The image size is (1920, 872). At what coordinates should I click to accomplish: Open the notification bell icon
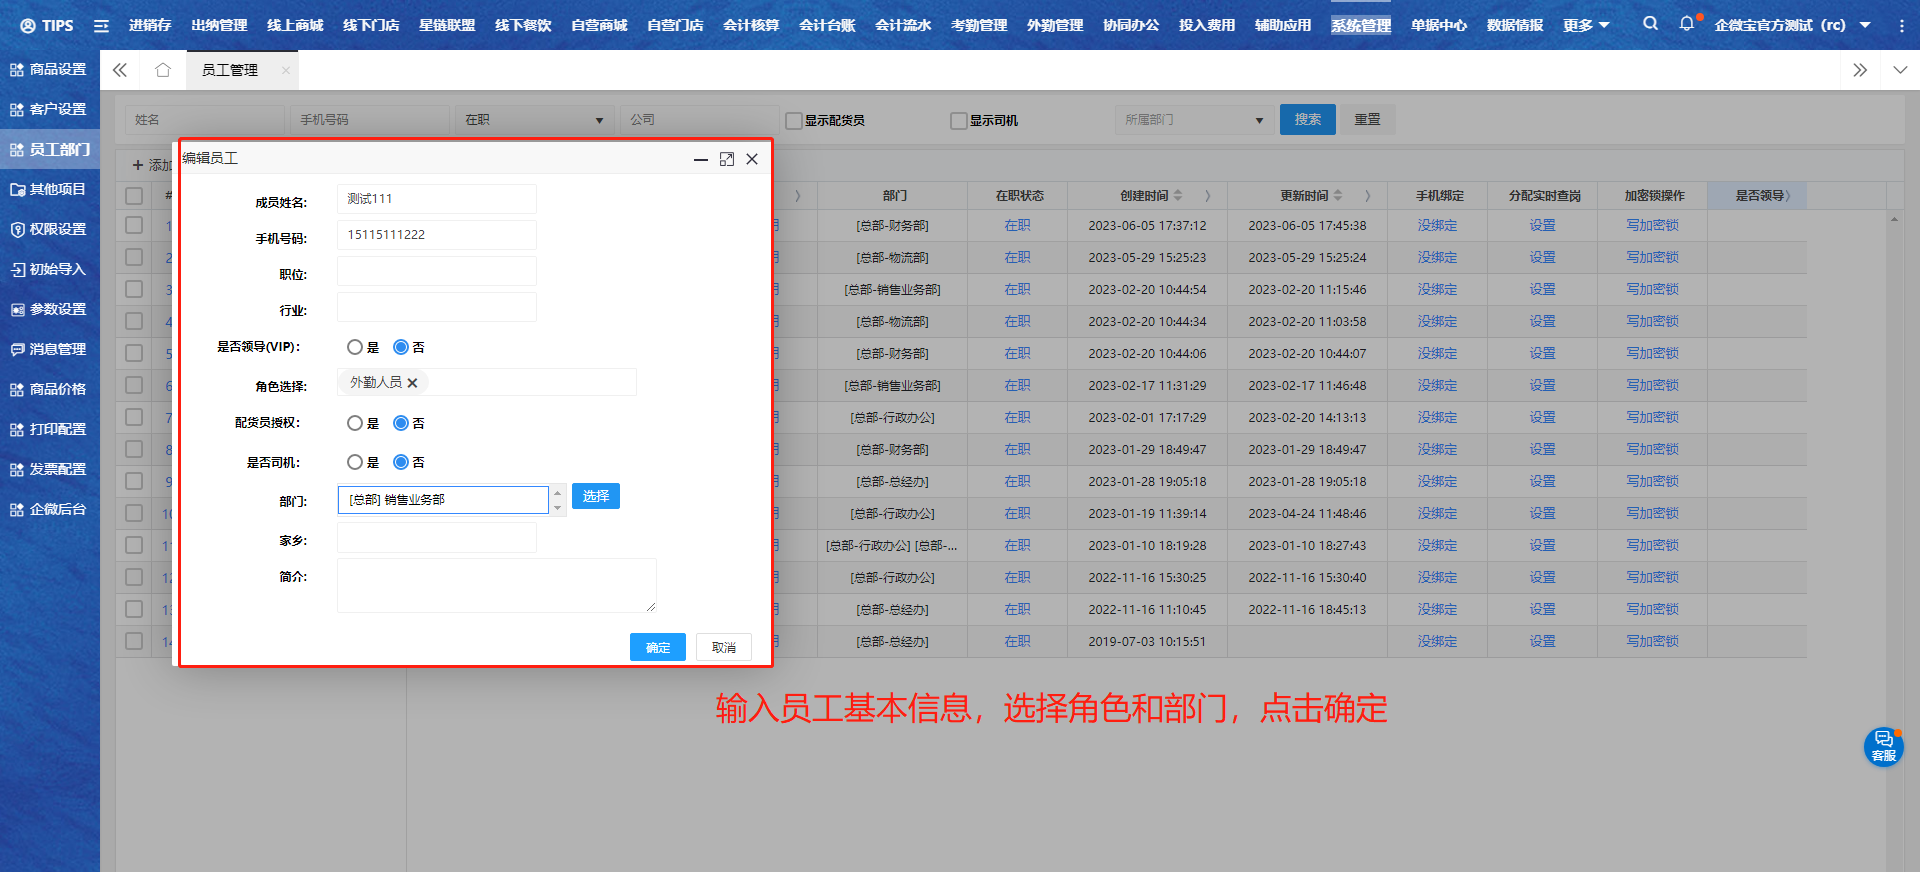click(1687, 24)
